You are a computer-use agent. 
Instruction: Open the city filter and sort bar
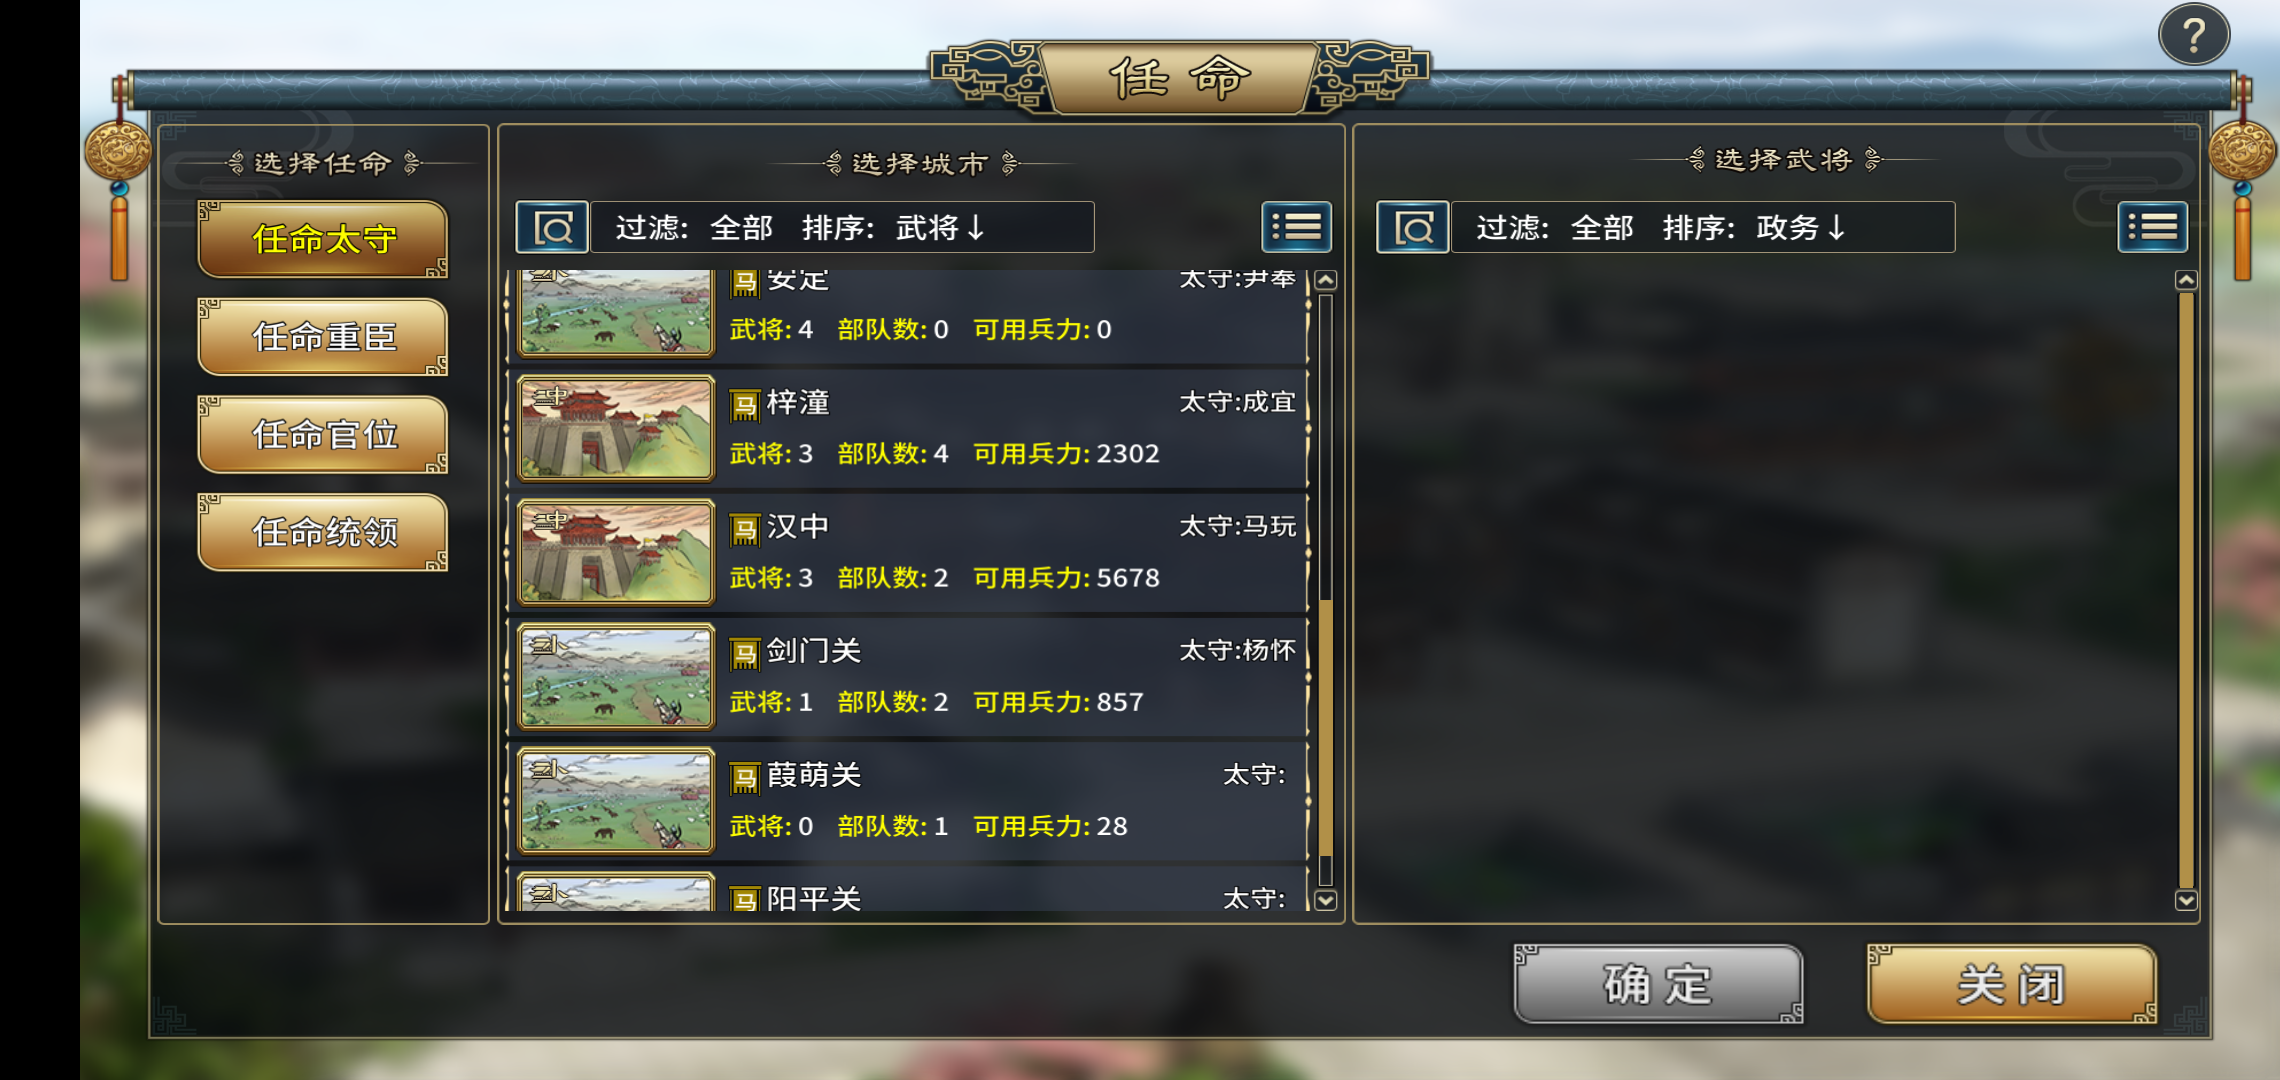(842, 227)
